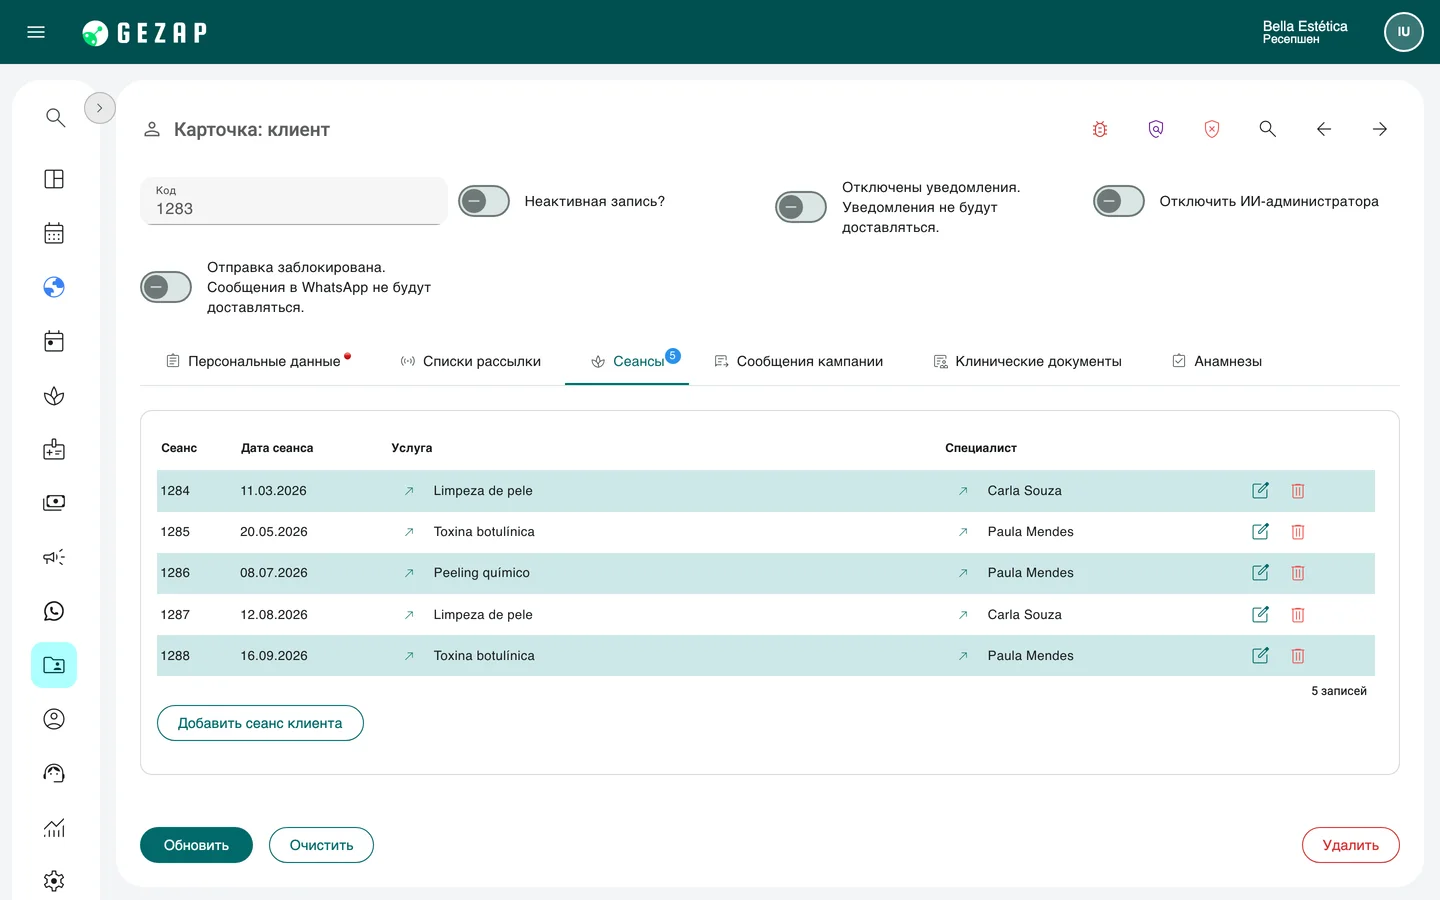Screen dimensions: 1440x900
Task: Open the sidebar lotus services icon
Action: click(54, 396)
